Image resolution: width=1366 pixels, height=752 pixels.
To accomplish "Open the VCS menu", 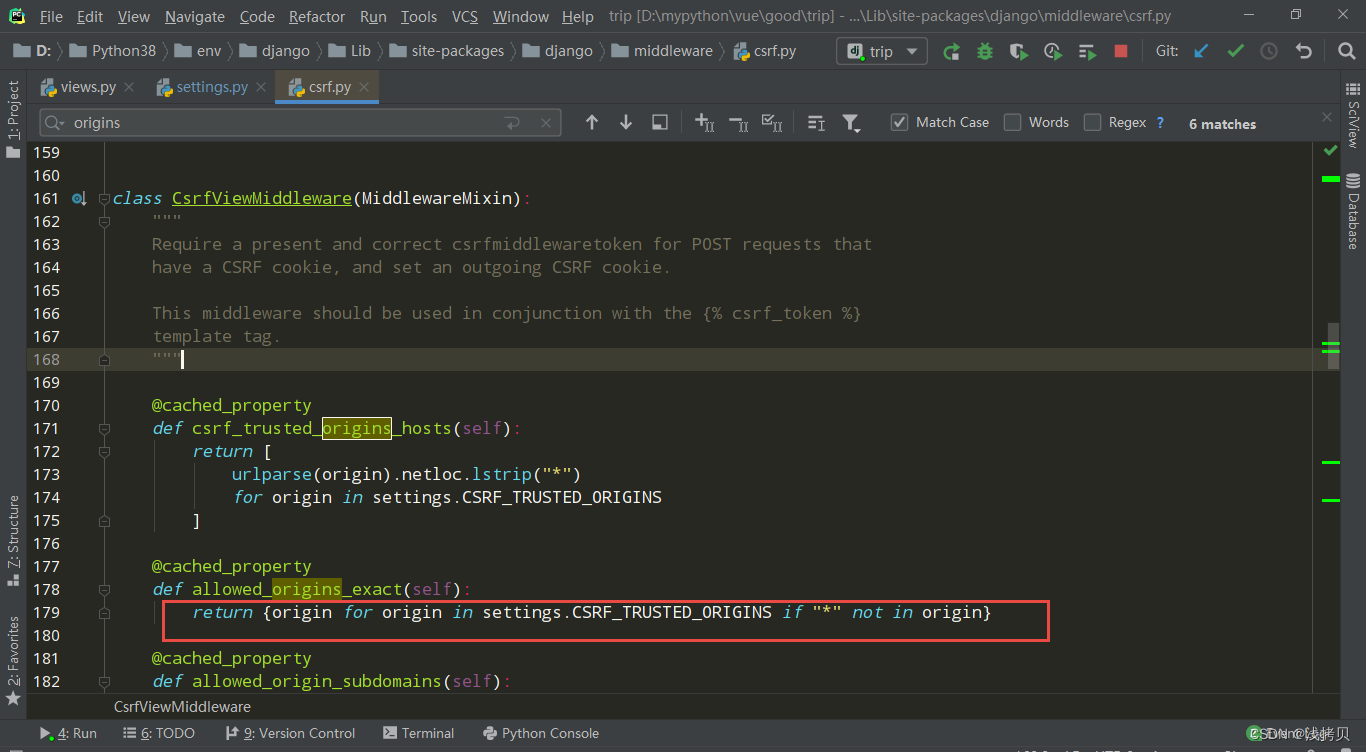I will click(x=465, y=16).
